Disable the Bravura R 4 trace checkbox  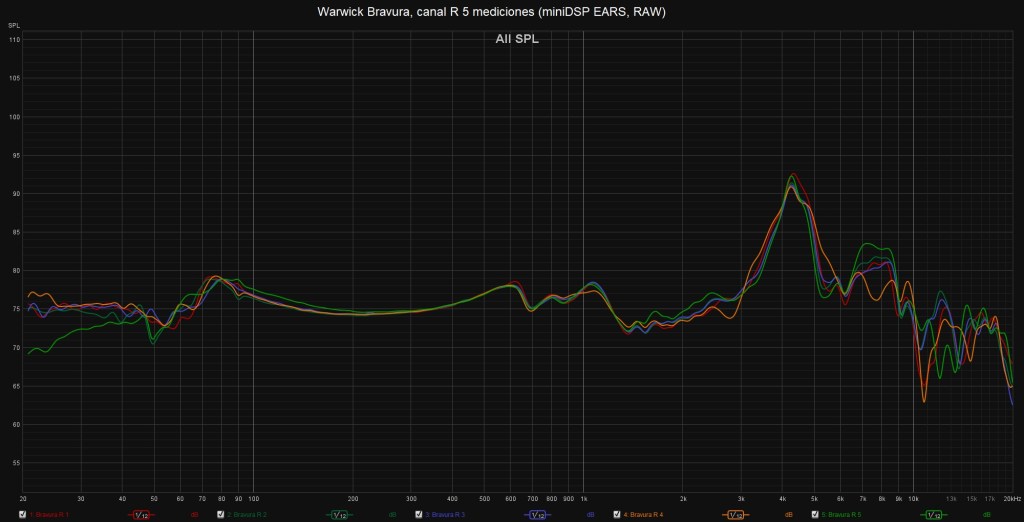(617, 515)
